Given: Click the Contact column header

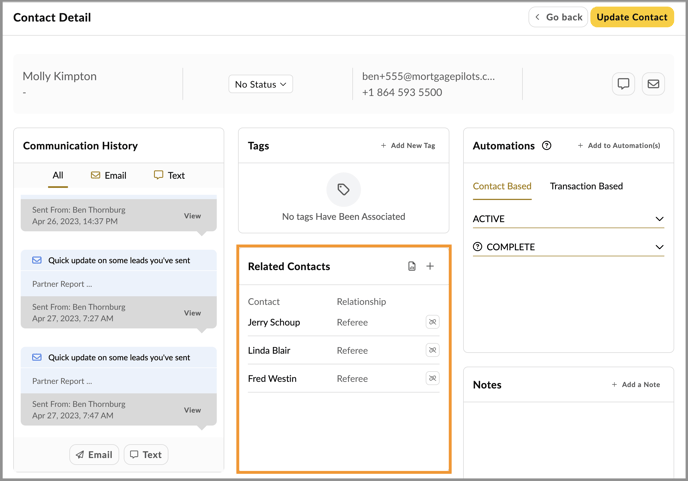Looking at the screenshot, I should coord(264,302).
